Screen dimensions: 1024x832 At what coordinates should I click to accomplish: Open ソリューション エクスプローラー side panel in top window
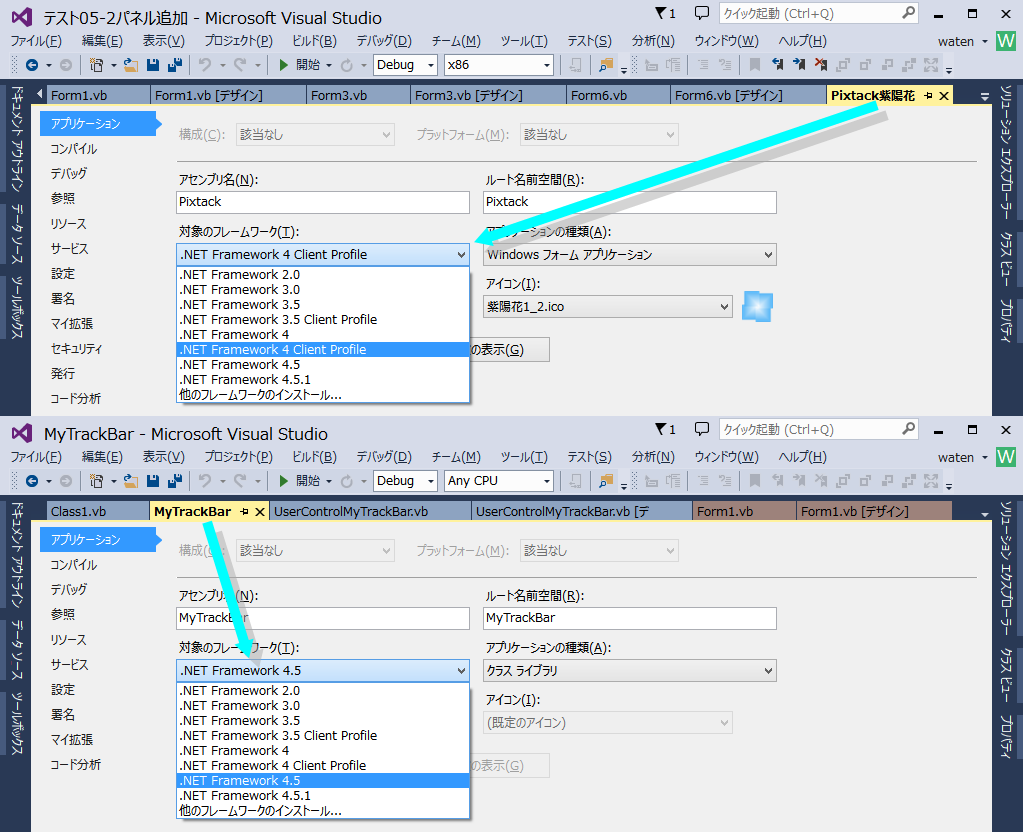[x=1006, y=152]
